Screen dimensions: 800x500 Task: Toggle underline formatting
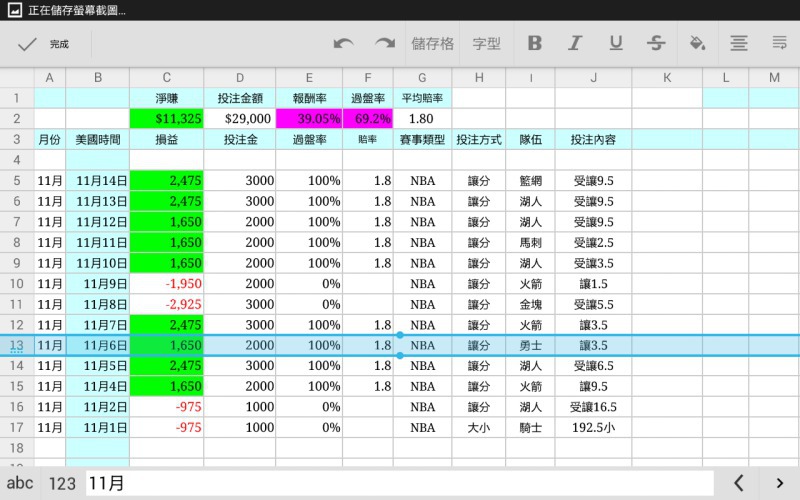616,43
